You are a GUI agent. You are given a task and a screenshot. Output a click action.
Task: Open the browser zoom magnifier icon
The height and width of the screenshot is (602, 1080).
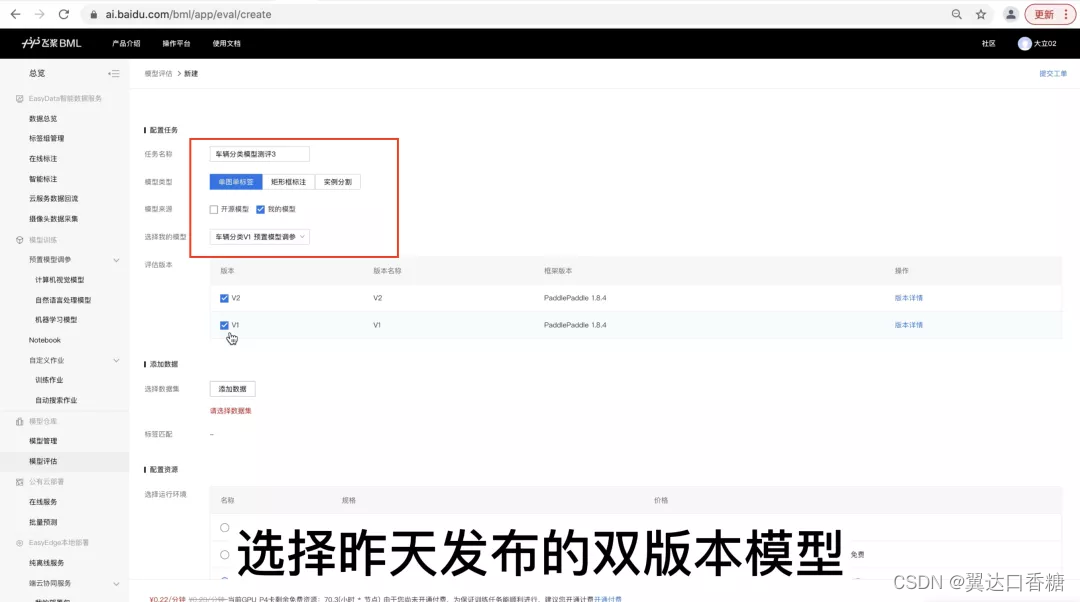(x=957, y=14)
